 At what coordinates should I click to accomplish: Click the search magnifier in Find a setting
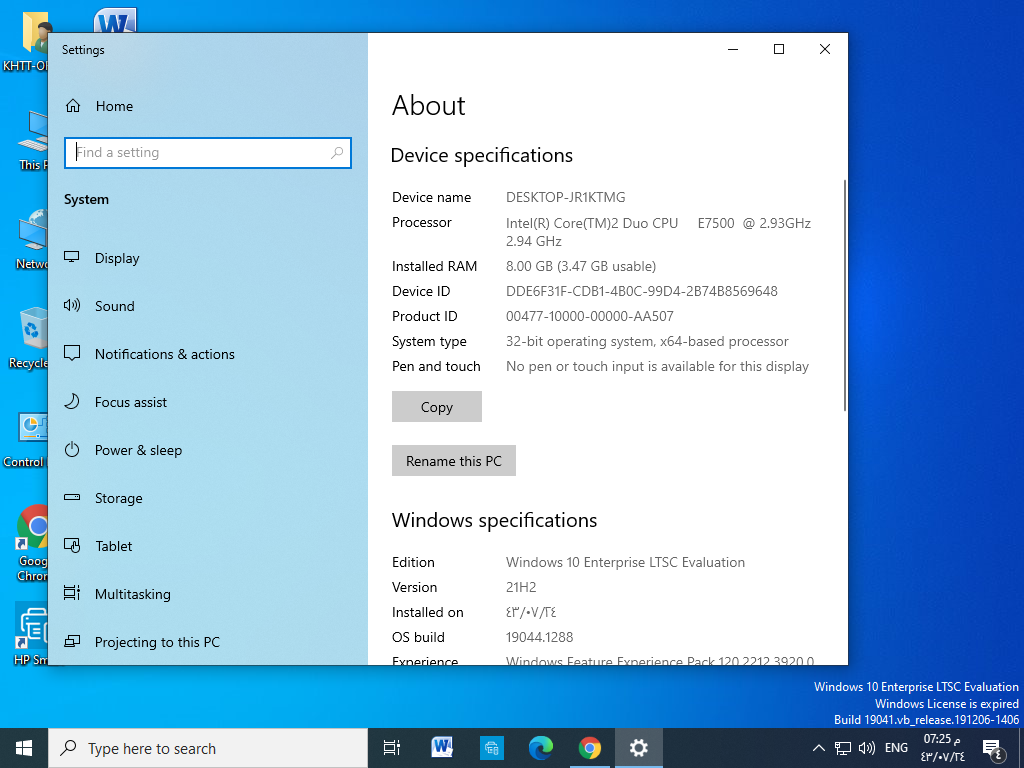click(x=337, y=153)
